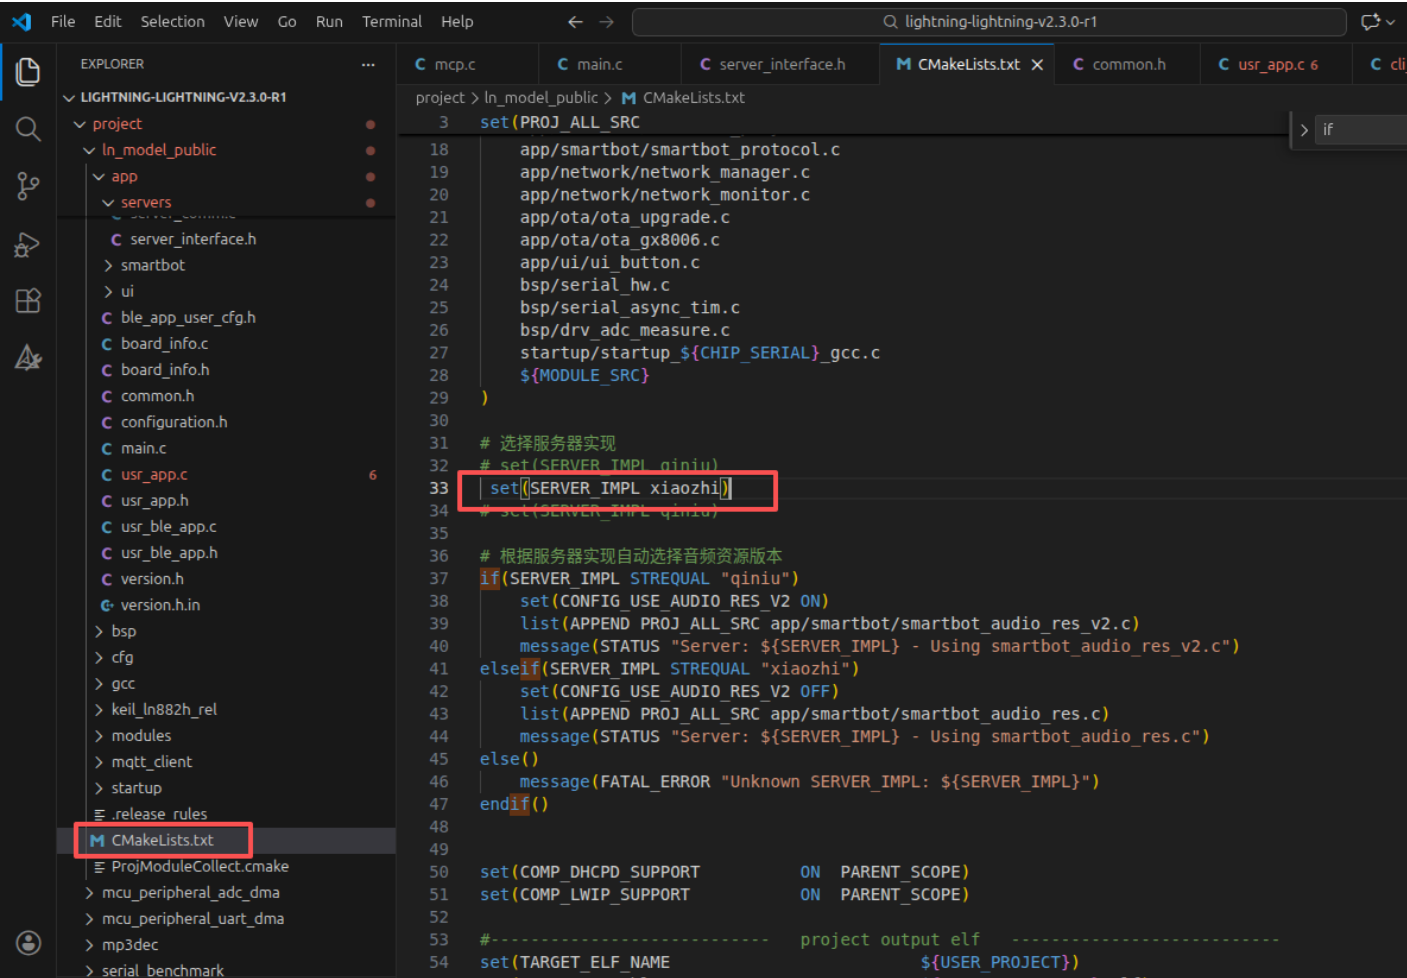1407x978 pixels.
Task: Open ProjModuleCollect.cmake in the file tree
Action: (226, 866)
